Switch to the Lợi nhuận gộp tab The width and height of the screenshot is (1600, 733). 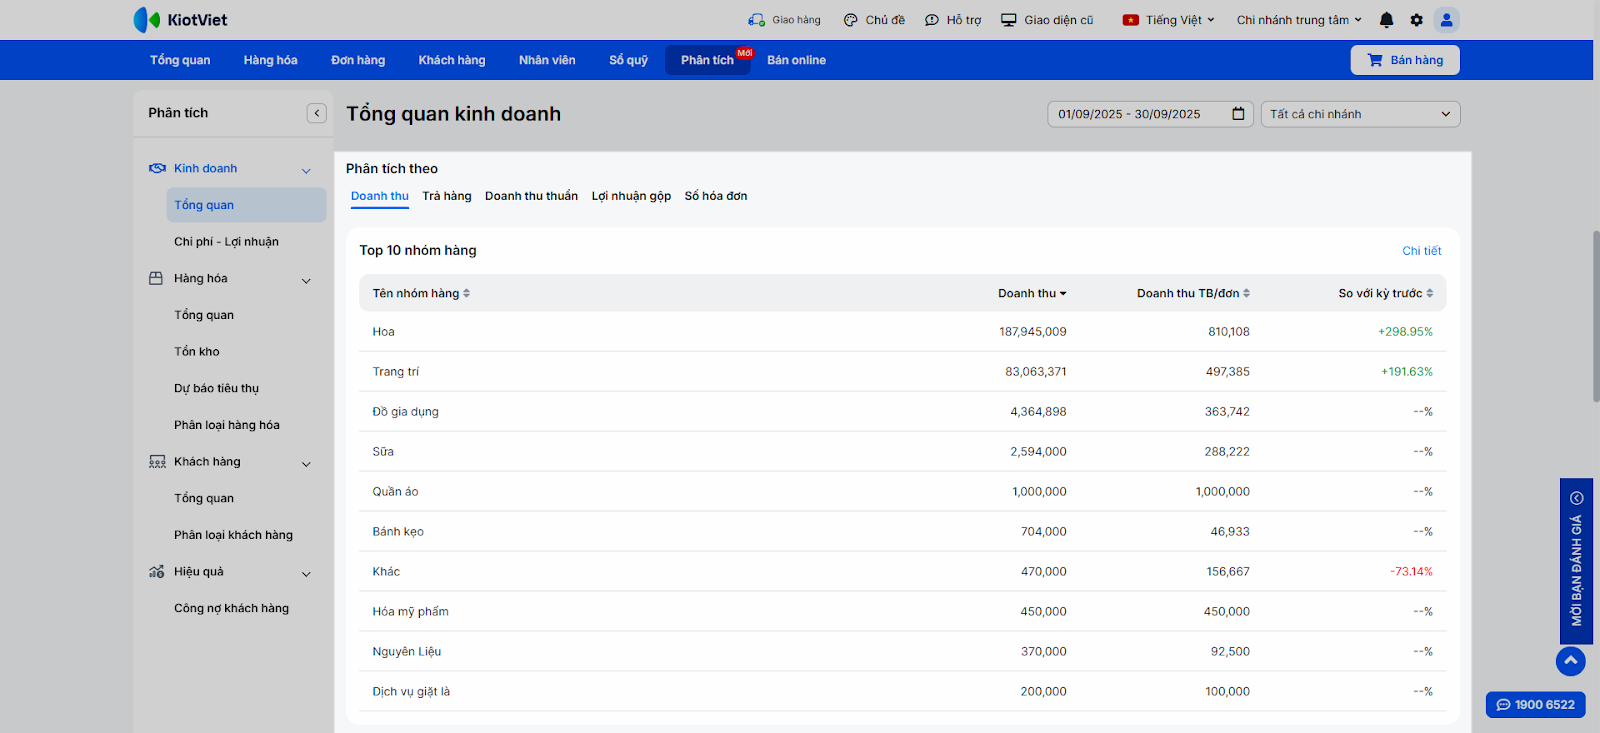(x=631, y=196)
